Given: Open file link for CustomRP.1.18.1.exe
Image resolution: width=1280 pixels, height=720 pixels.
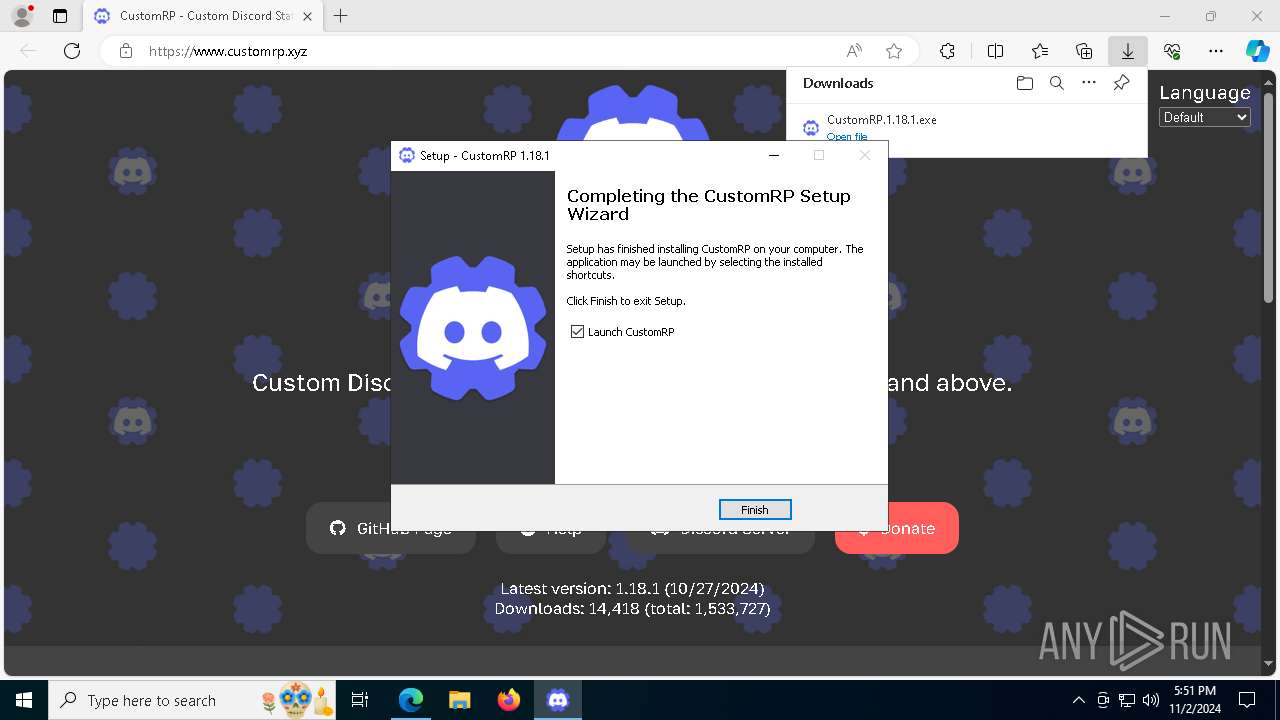Looking at the screenshot, I should pyautogui.click(x=847, y=137).
